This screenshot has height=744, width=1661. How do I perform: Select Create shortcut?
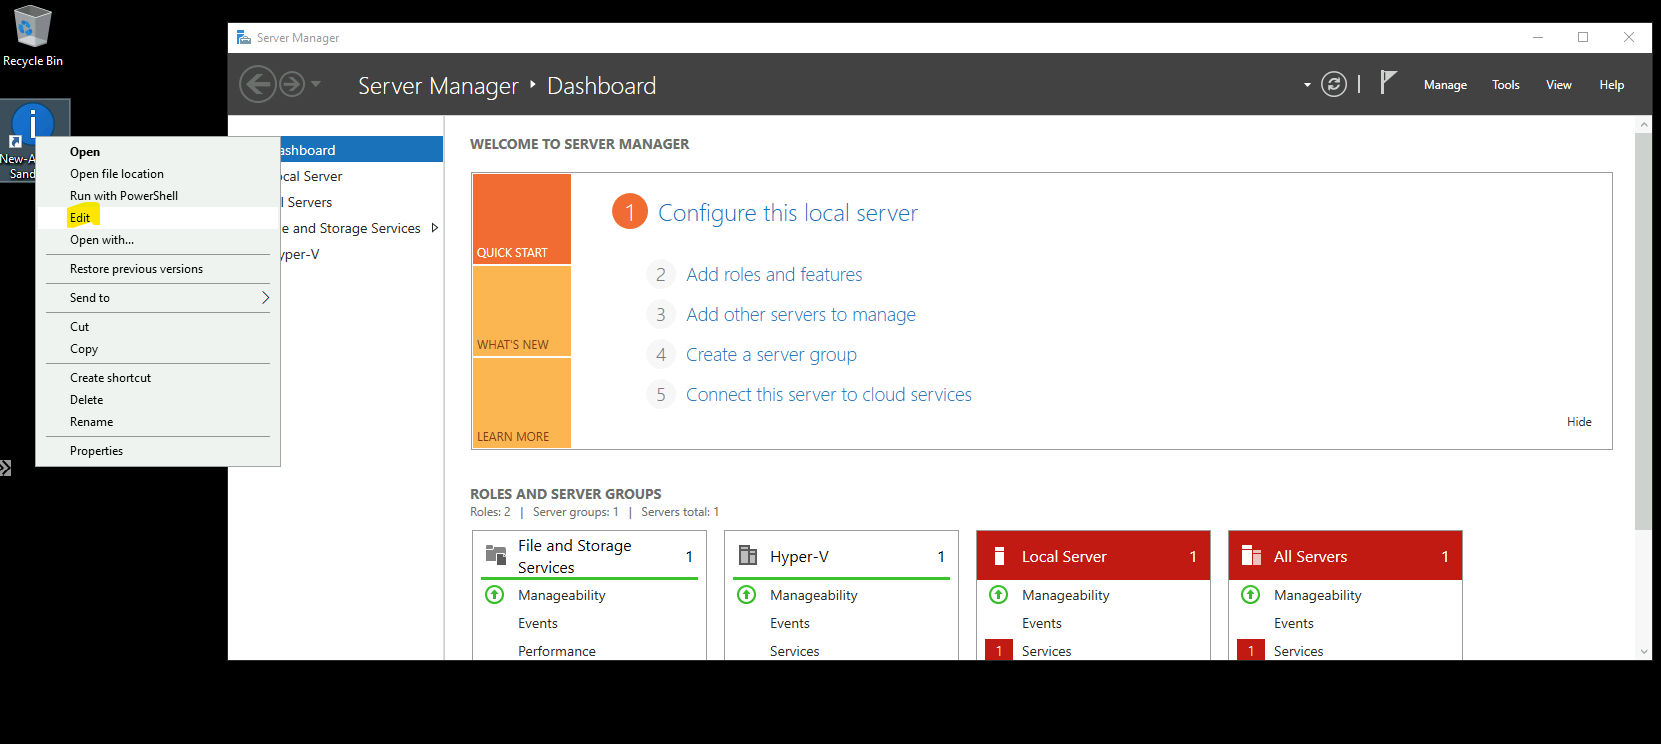pyautogui.click(x=158, y=378)
